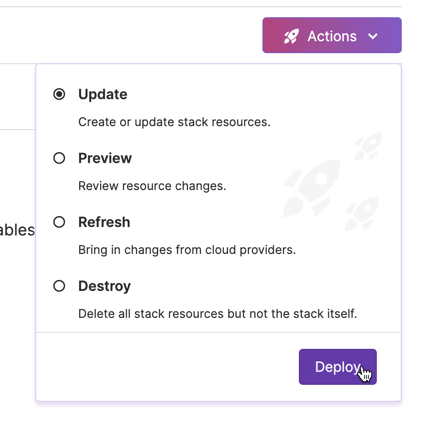Viewport: 433px width, 439px height.
Task: Choose the Refresh option label
Action: [x=104, y=222]
